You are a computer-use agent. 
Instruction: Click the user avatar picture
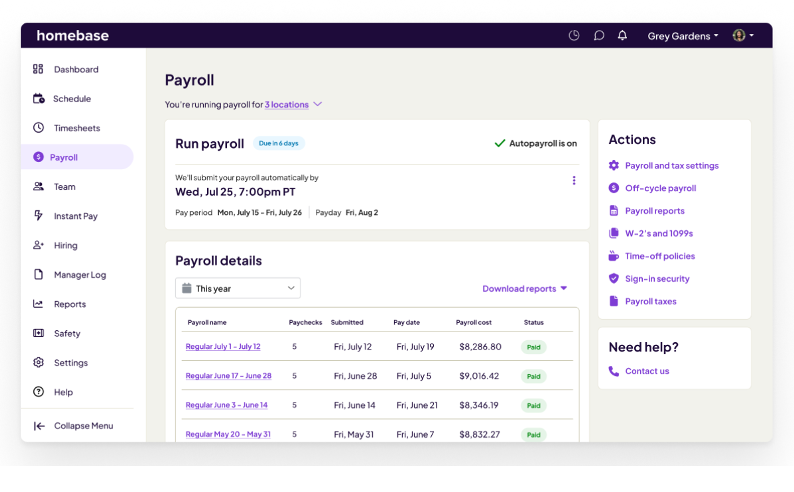[739, 35]
